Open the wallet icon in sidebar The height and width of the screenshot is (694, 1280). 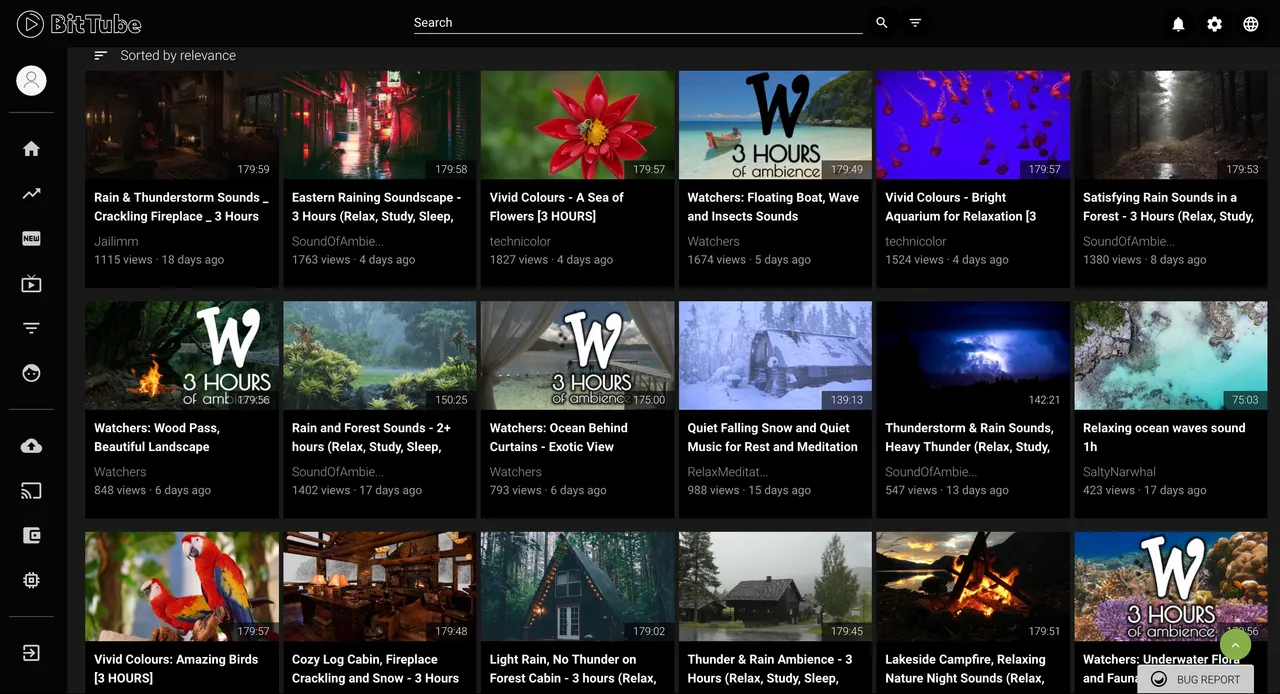click(x=31, y=536)
